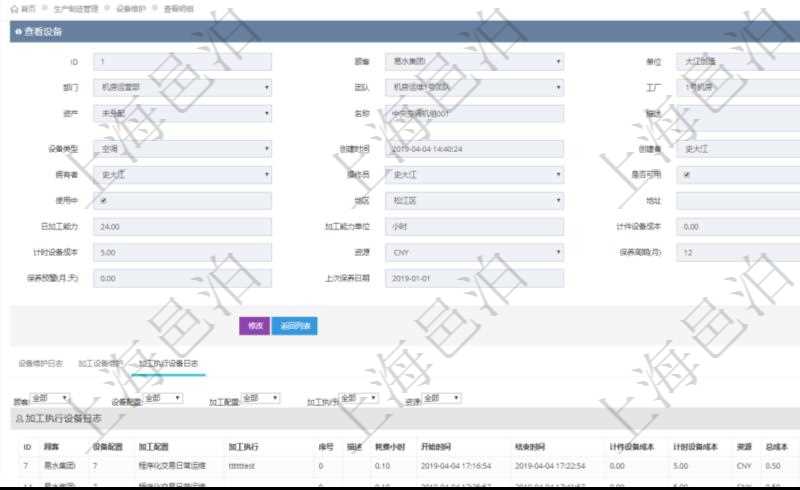Click the 查看设备 panel header icon

pyautogui.click(x=18, y=32)
